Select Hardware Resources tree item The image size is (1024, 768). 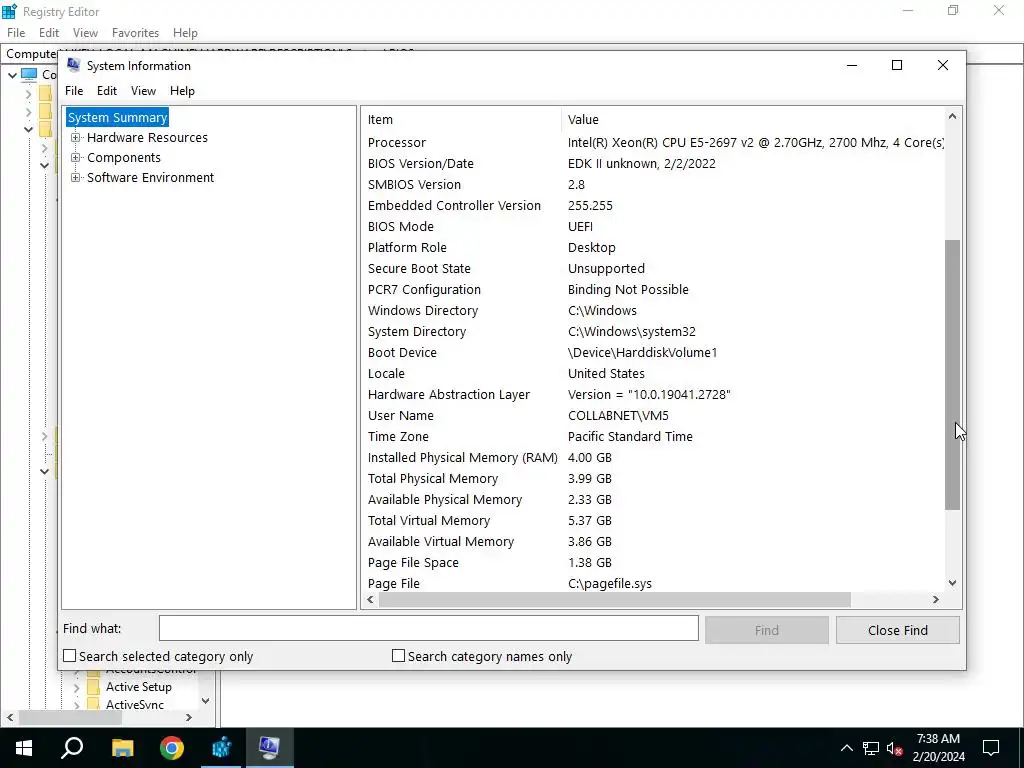point(148,138)
